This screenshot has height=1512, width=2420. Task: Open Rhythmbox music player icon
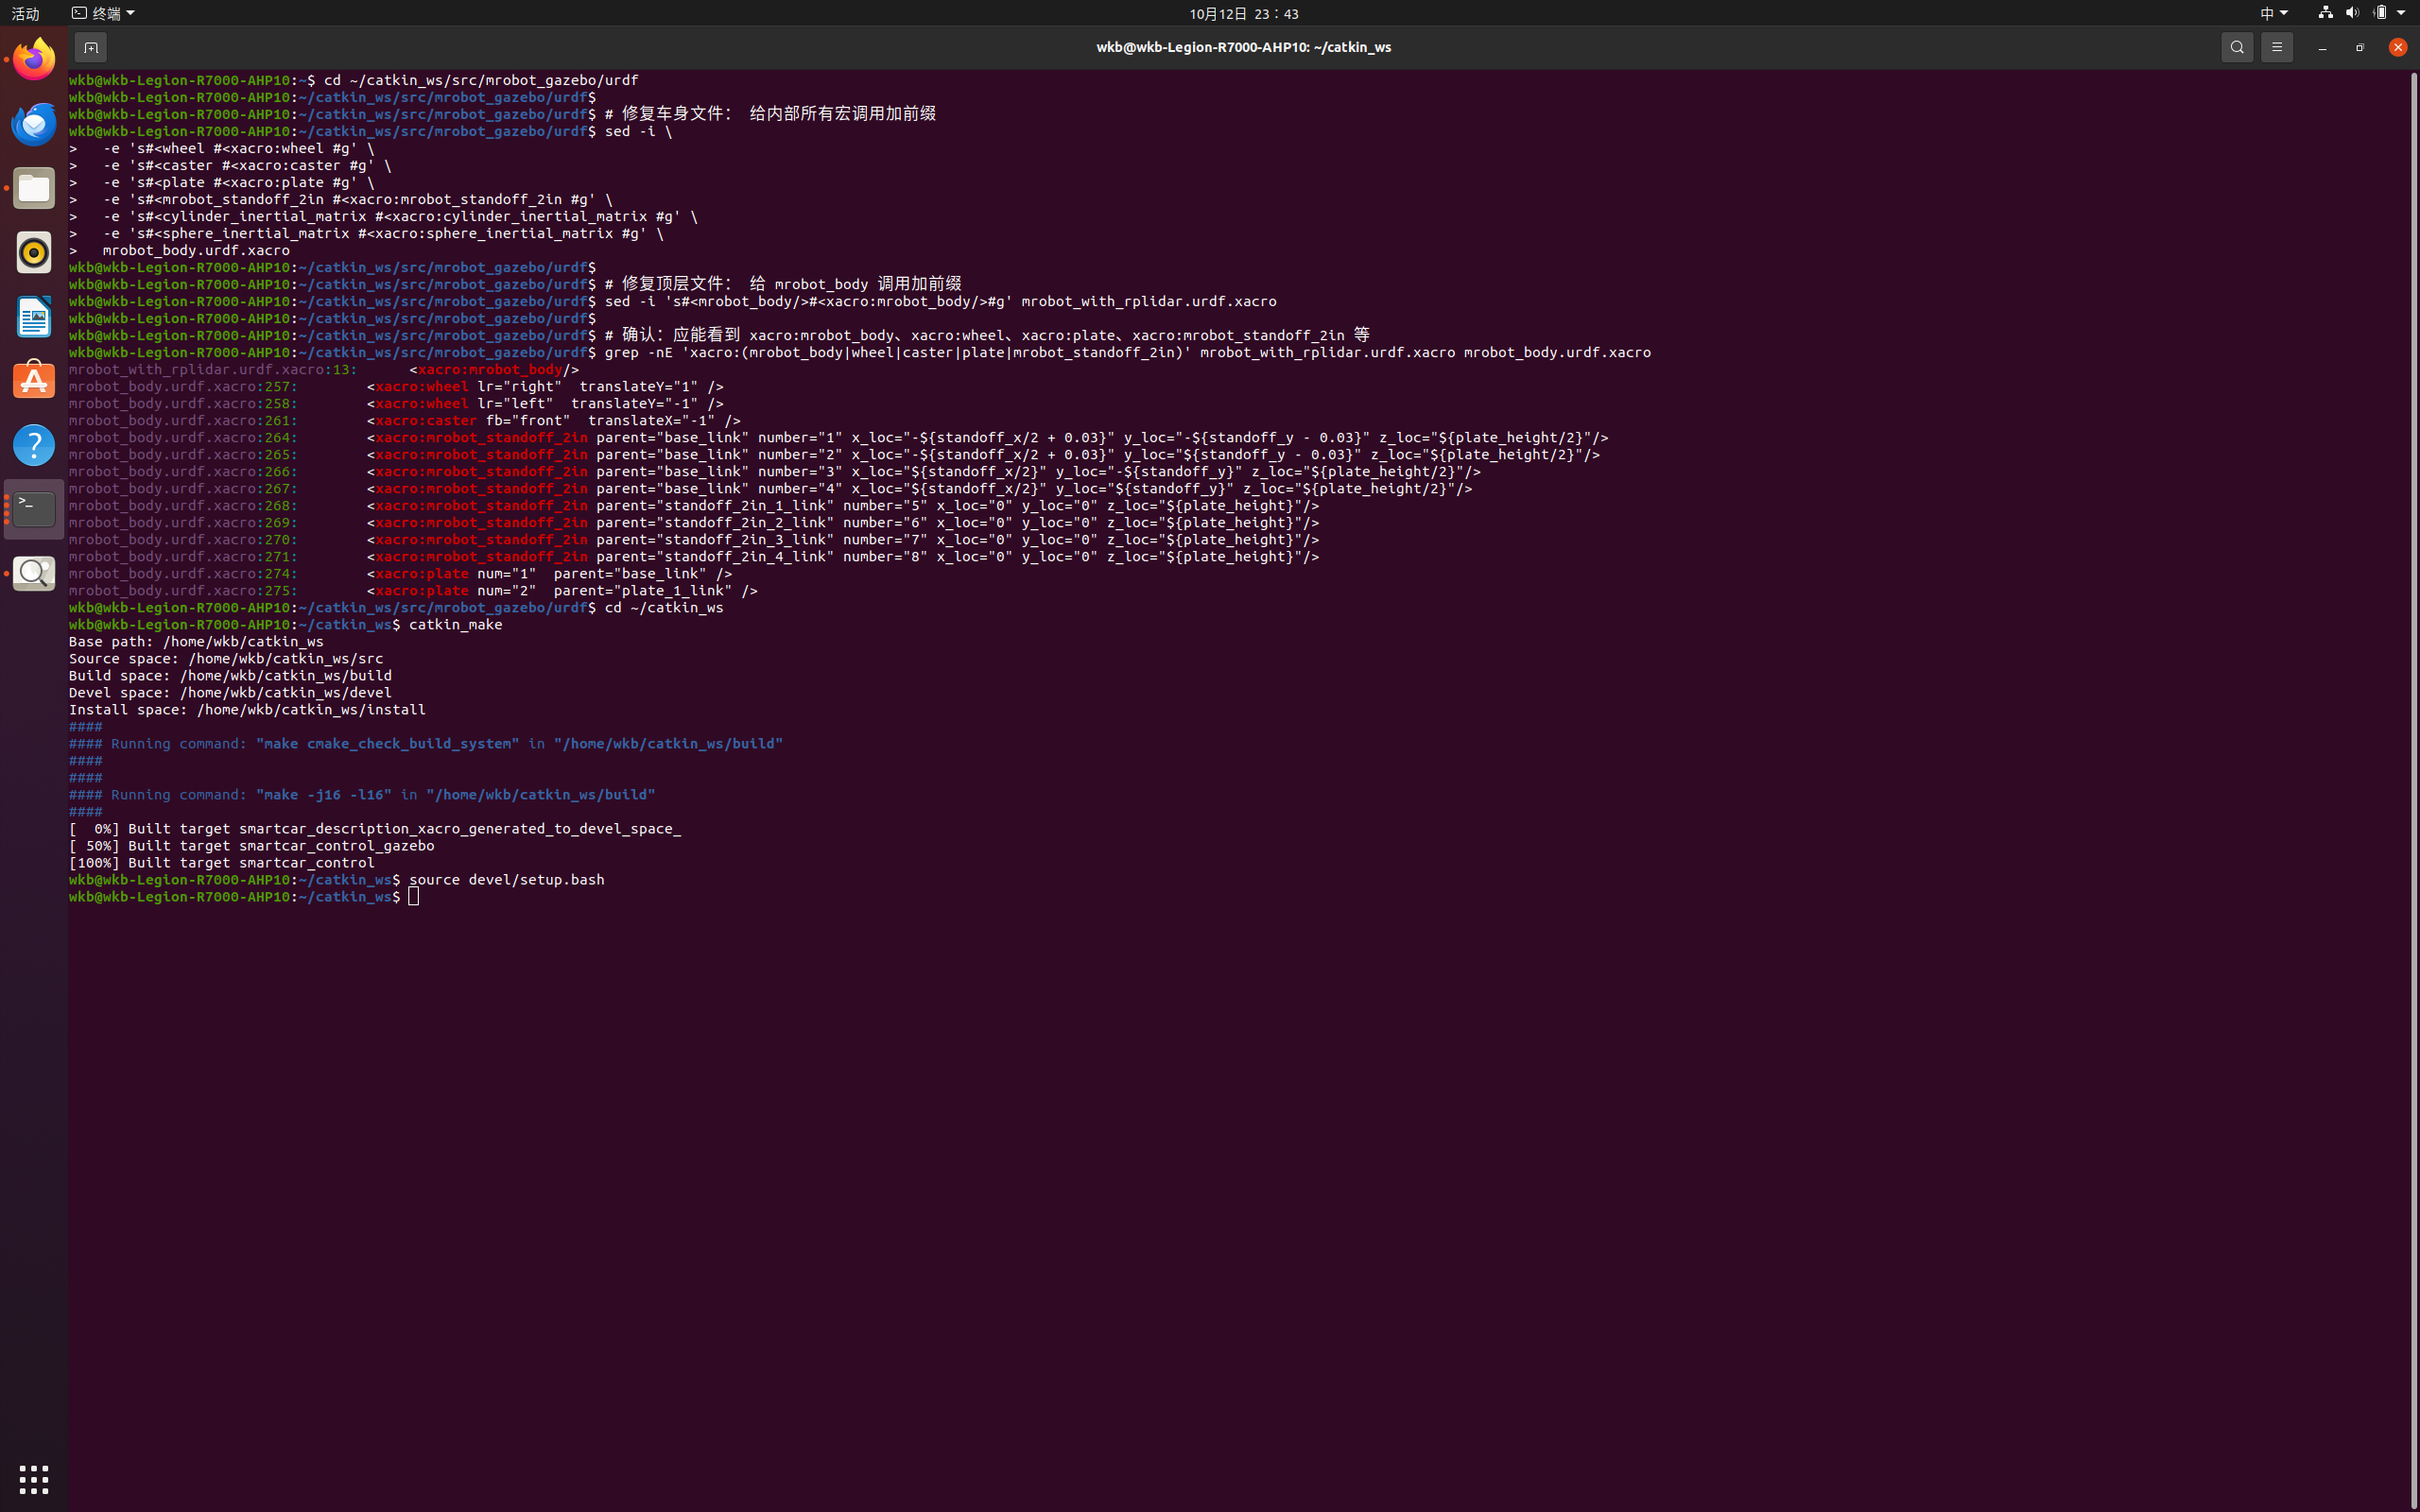coord(34,252)
